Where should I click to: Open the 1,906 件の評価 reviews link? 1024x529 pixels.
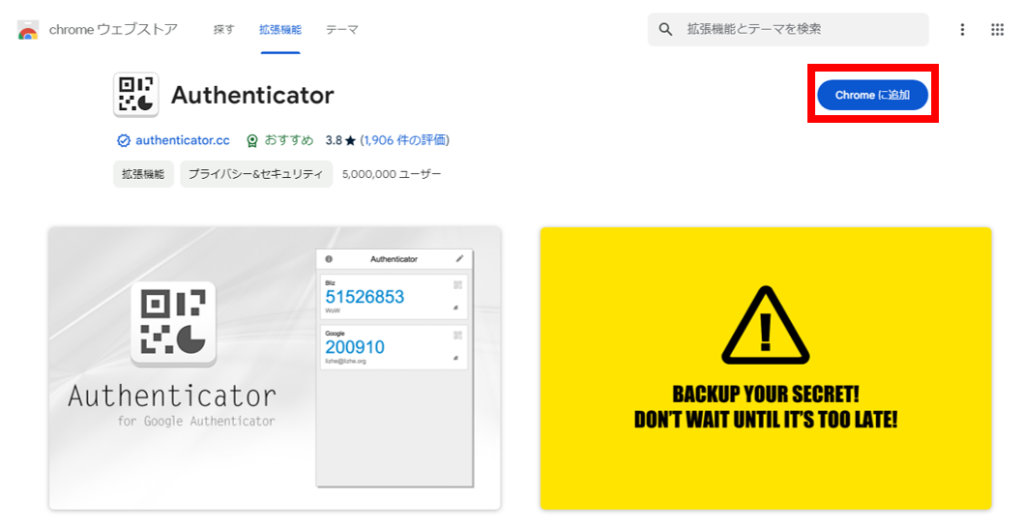click(405, 140)
